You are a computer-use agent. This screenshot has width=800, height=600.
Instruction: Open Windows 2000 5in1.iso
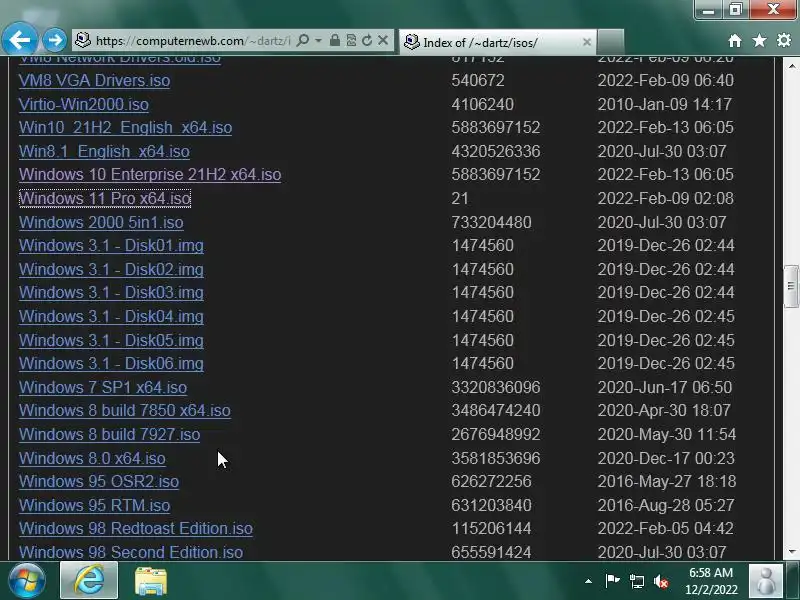[x=101, y=222]
